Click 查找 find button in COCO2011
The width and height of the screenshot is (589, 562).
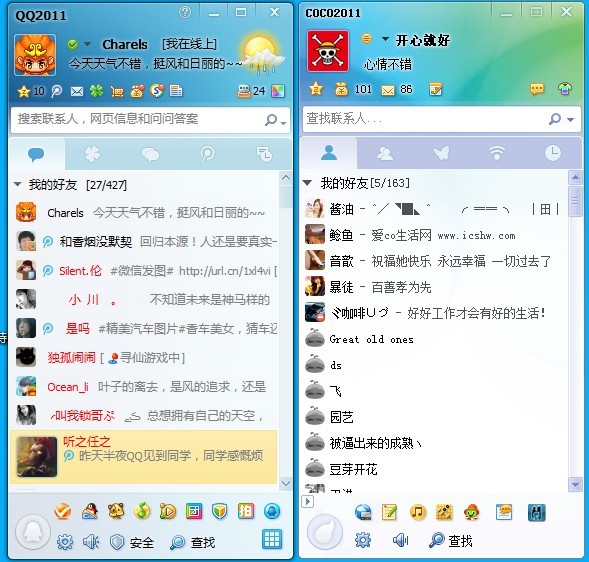tap(451, 541)
